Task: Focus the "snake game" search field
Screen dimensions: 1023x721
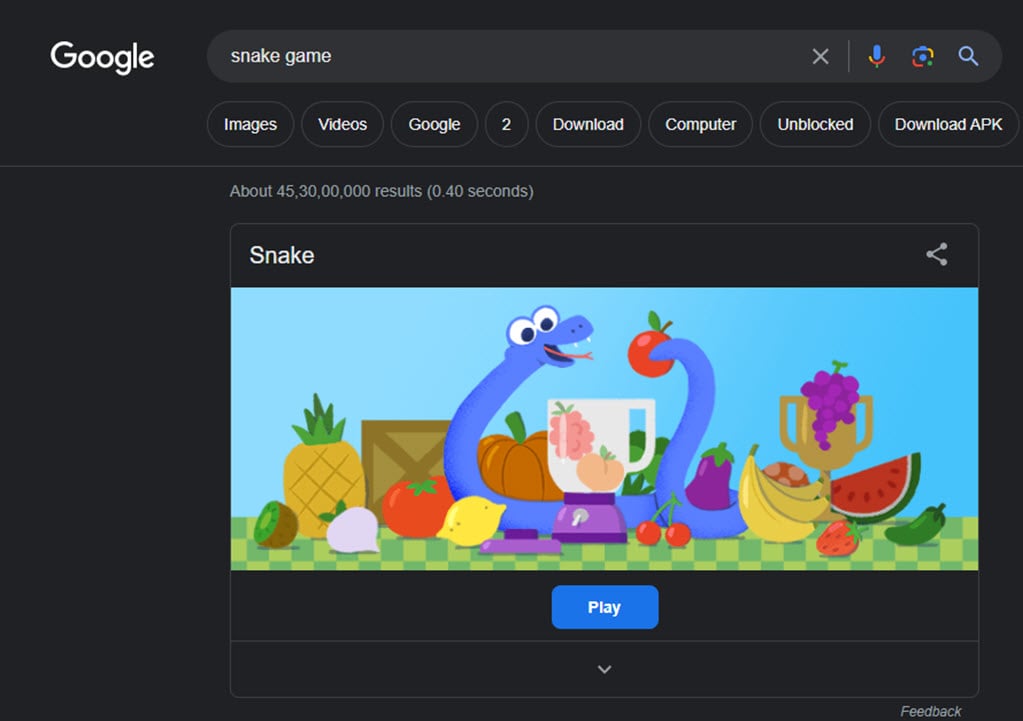Action: pos(500,57)
